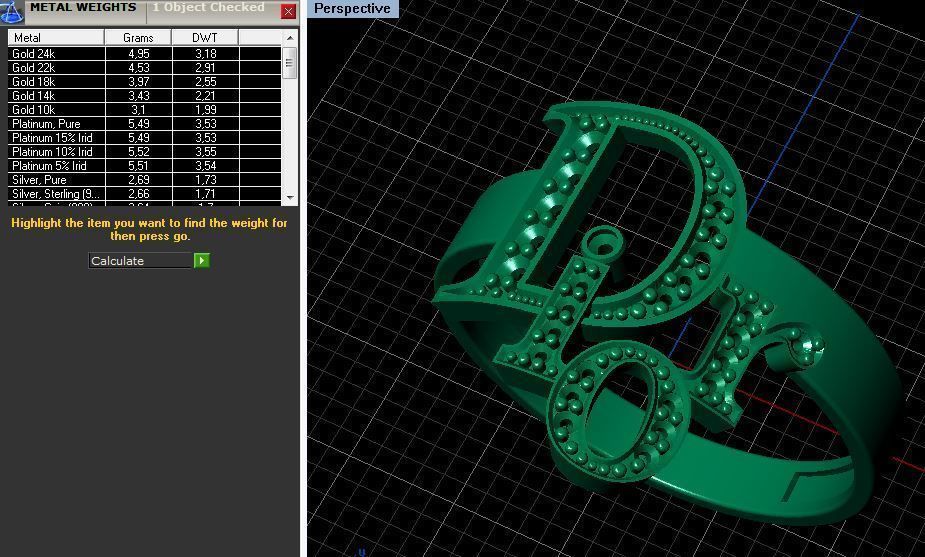Click the METAL WEIGHTS panel title
The height and width of the screenshot is (557, 925).
coord(83,8)
